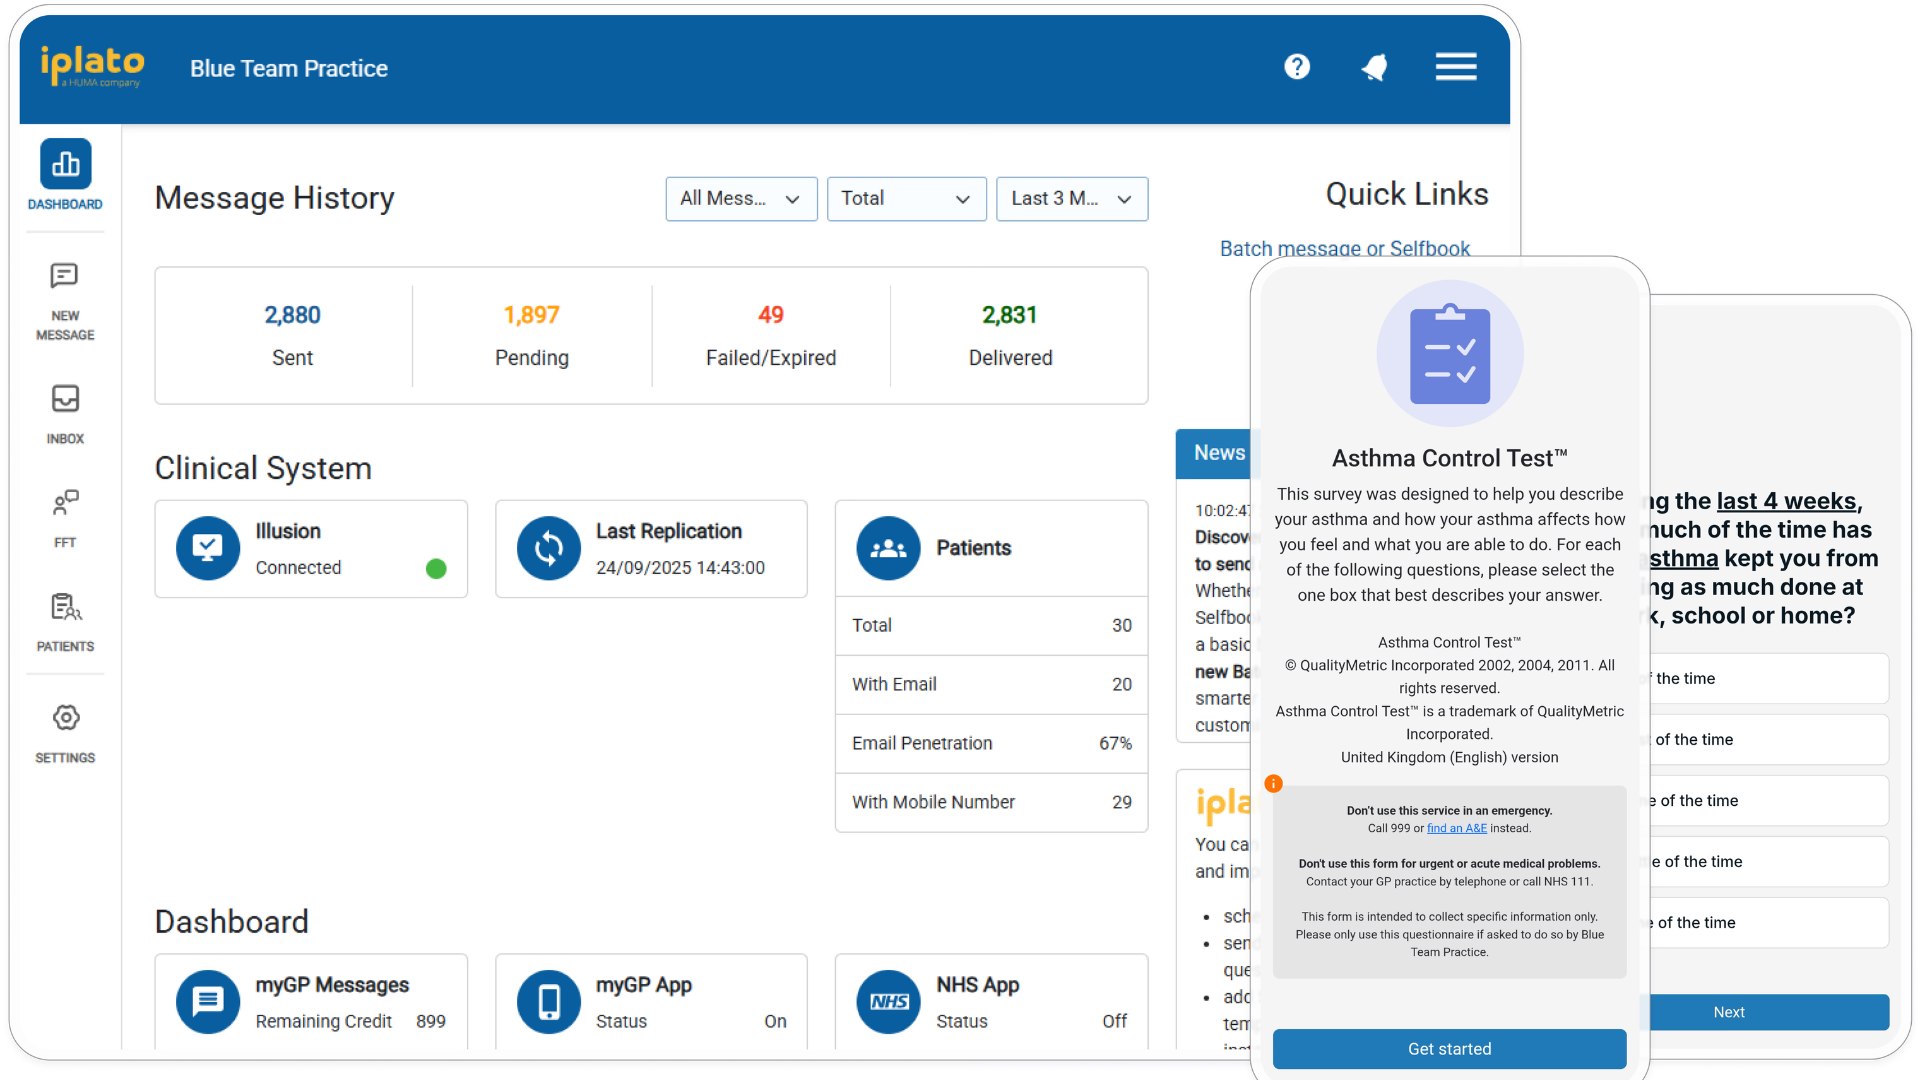Open Batch message or Selfbook link
Image resolution: width=1920 pixels, height=1080 pixels.
tap(1344, 248)
